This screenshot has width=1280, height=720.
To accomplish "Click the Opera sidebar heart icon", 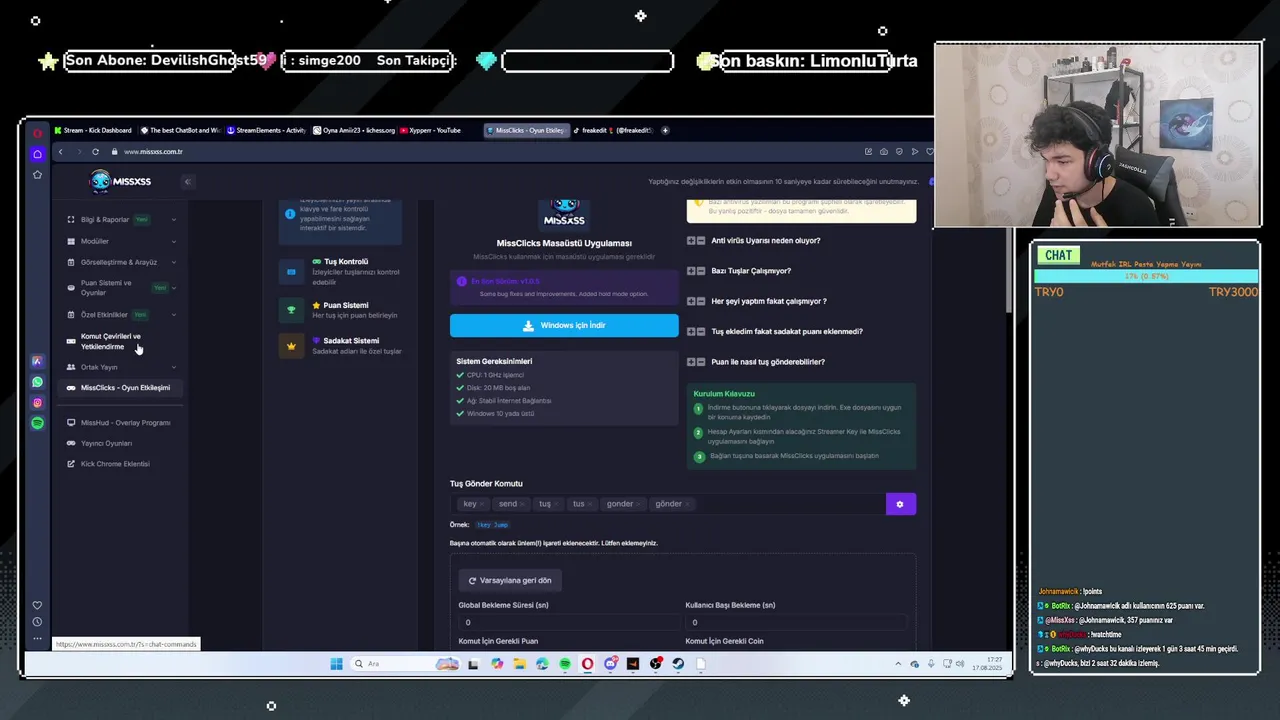I will click(x=37, y=605).
